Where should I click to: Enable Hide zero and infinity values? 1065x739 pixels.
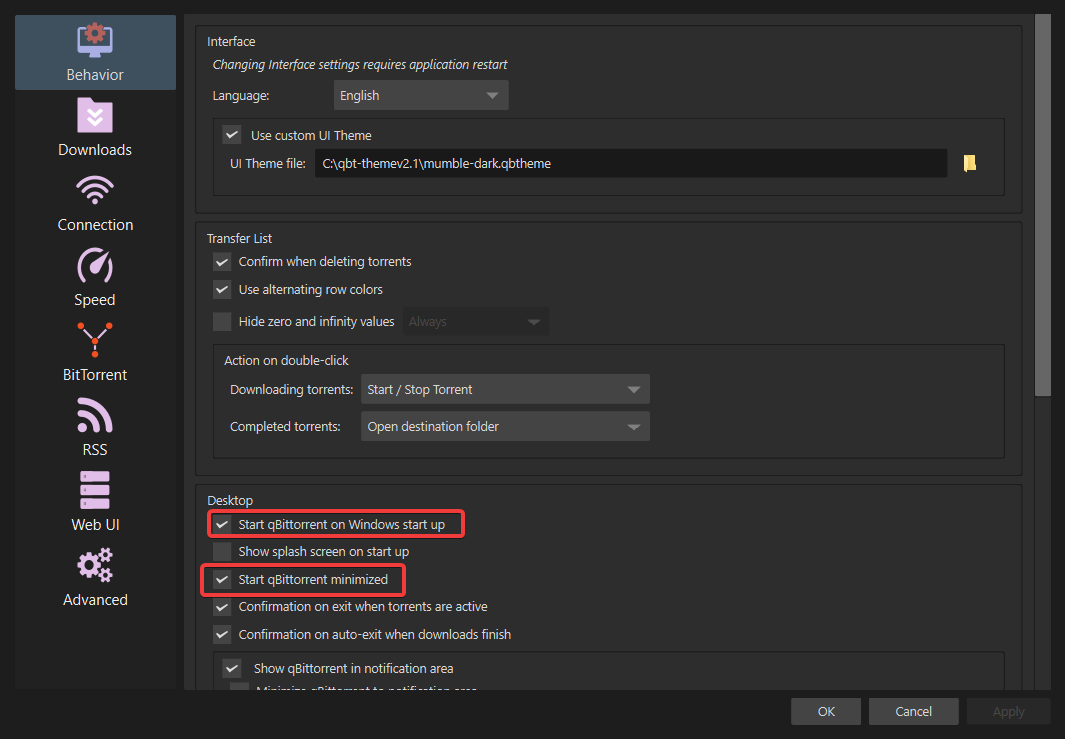point(222,321)
